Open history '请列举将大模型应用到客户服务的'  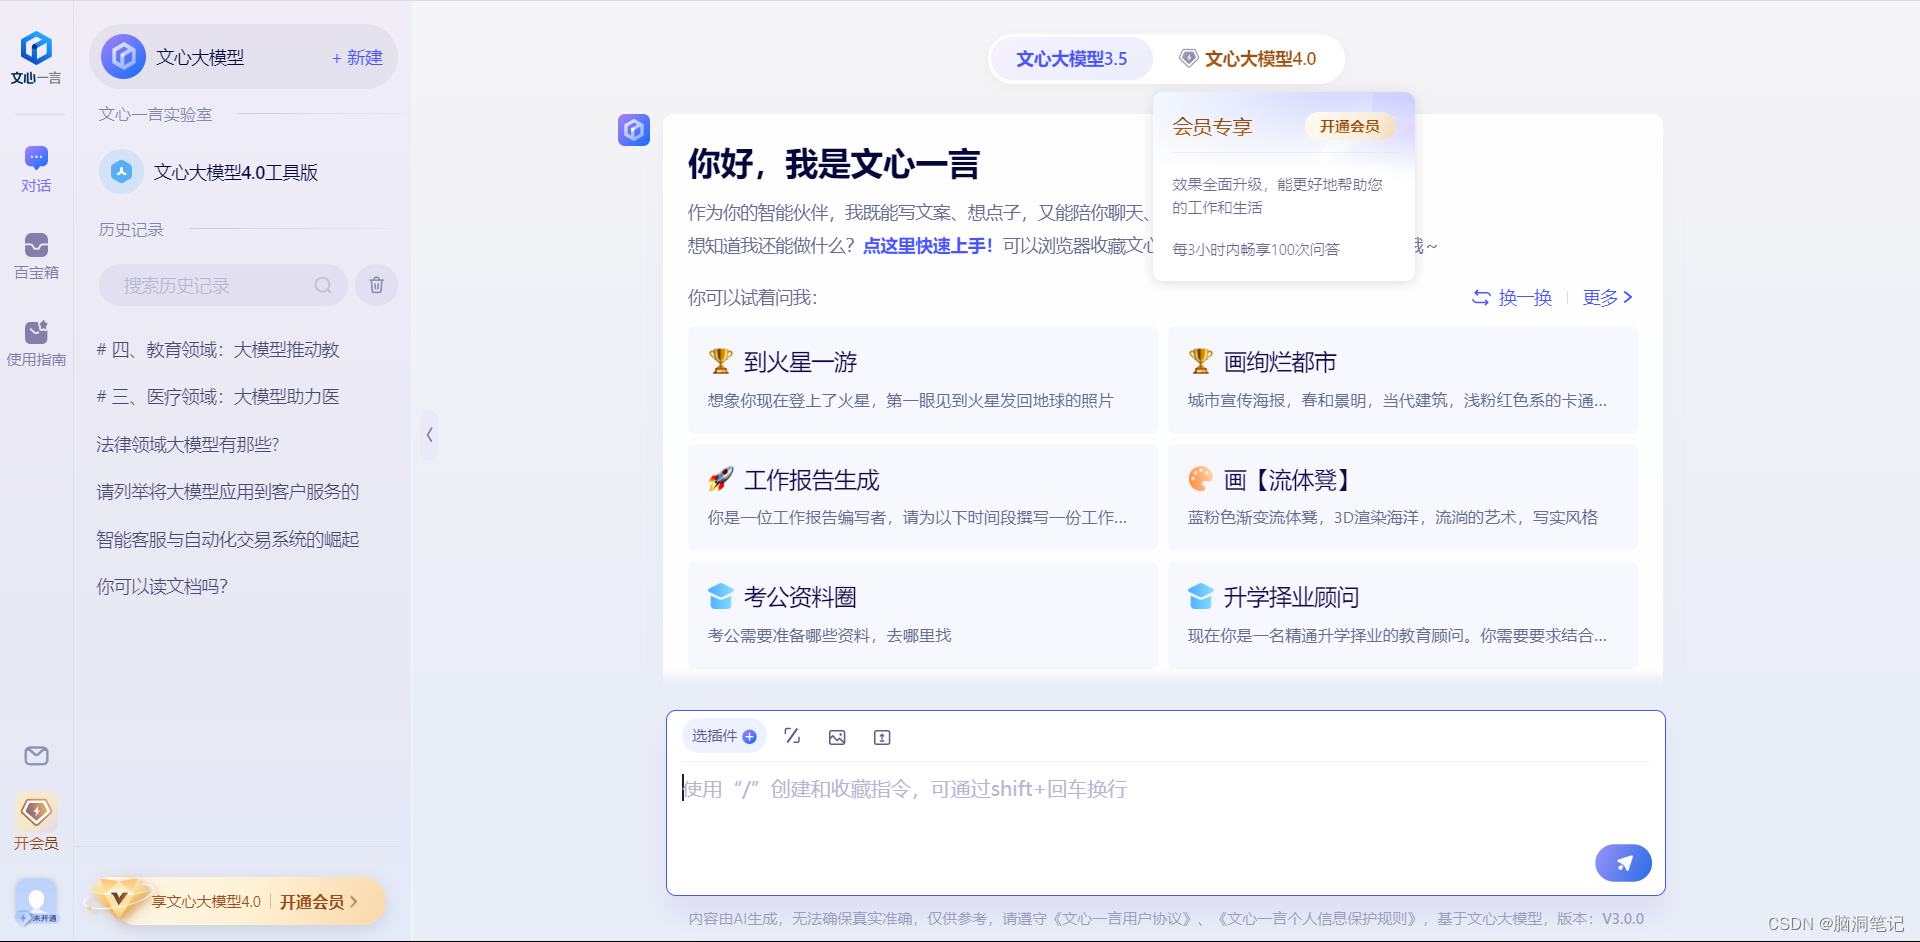[227, 491]
